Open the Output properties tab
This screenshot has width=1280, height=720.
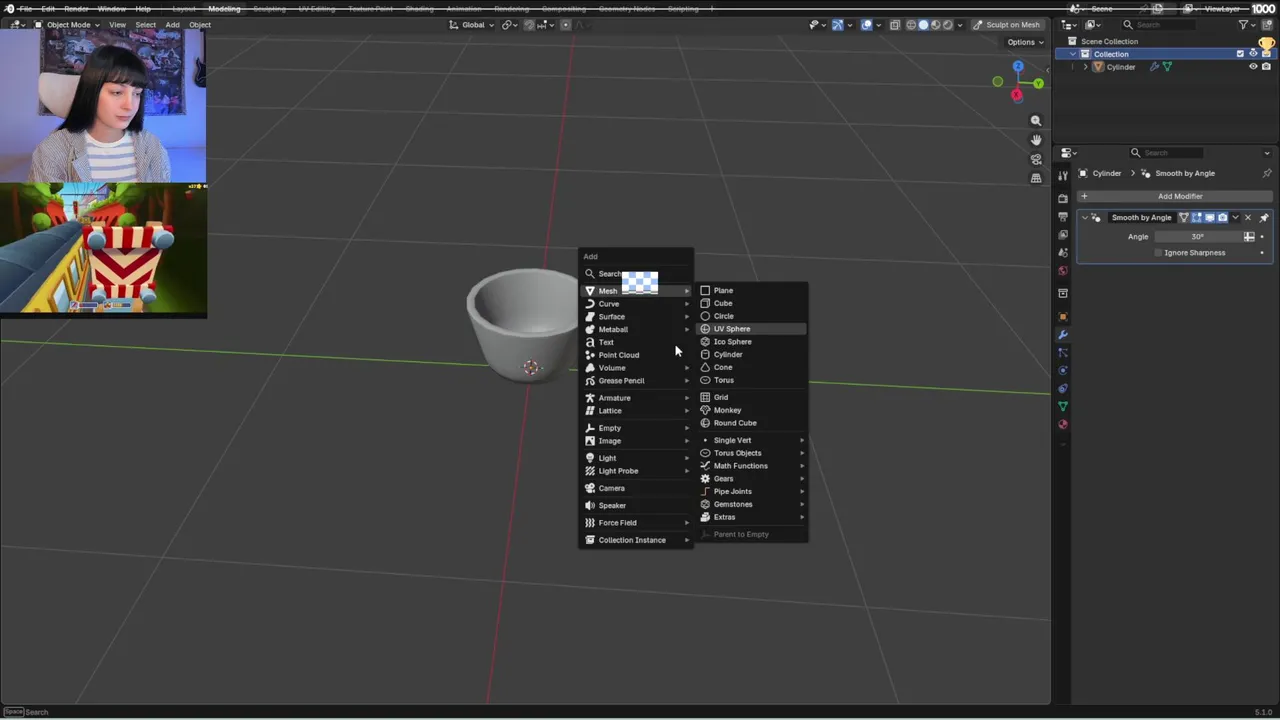[x=1062, y=216]
